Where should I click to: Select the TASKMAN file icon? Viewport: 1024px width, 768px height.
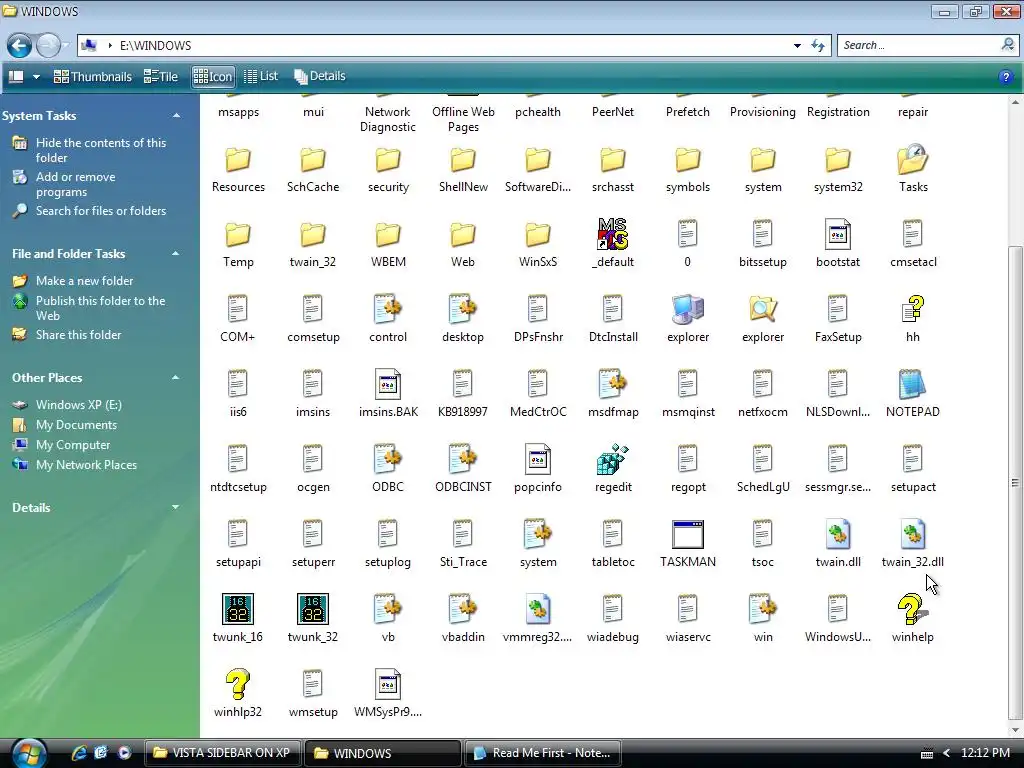coord(688,535)
